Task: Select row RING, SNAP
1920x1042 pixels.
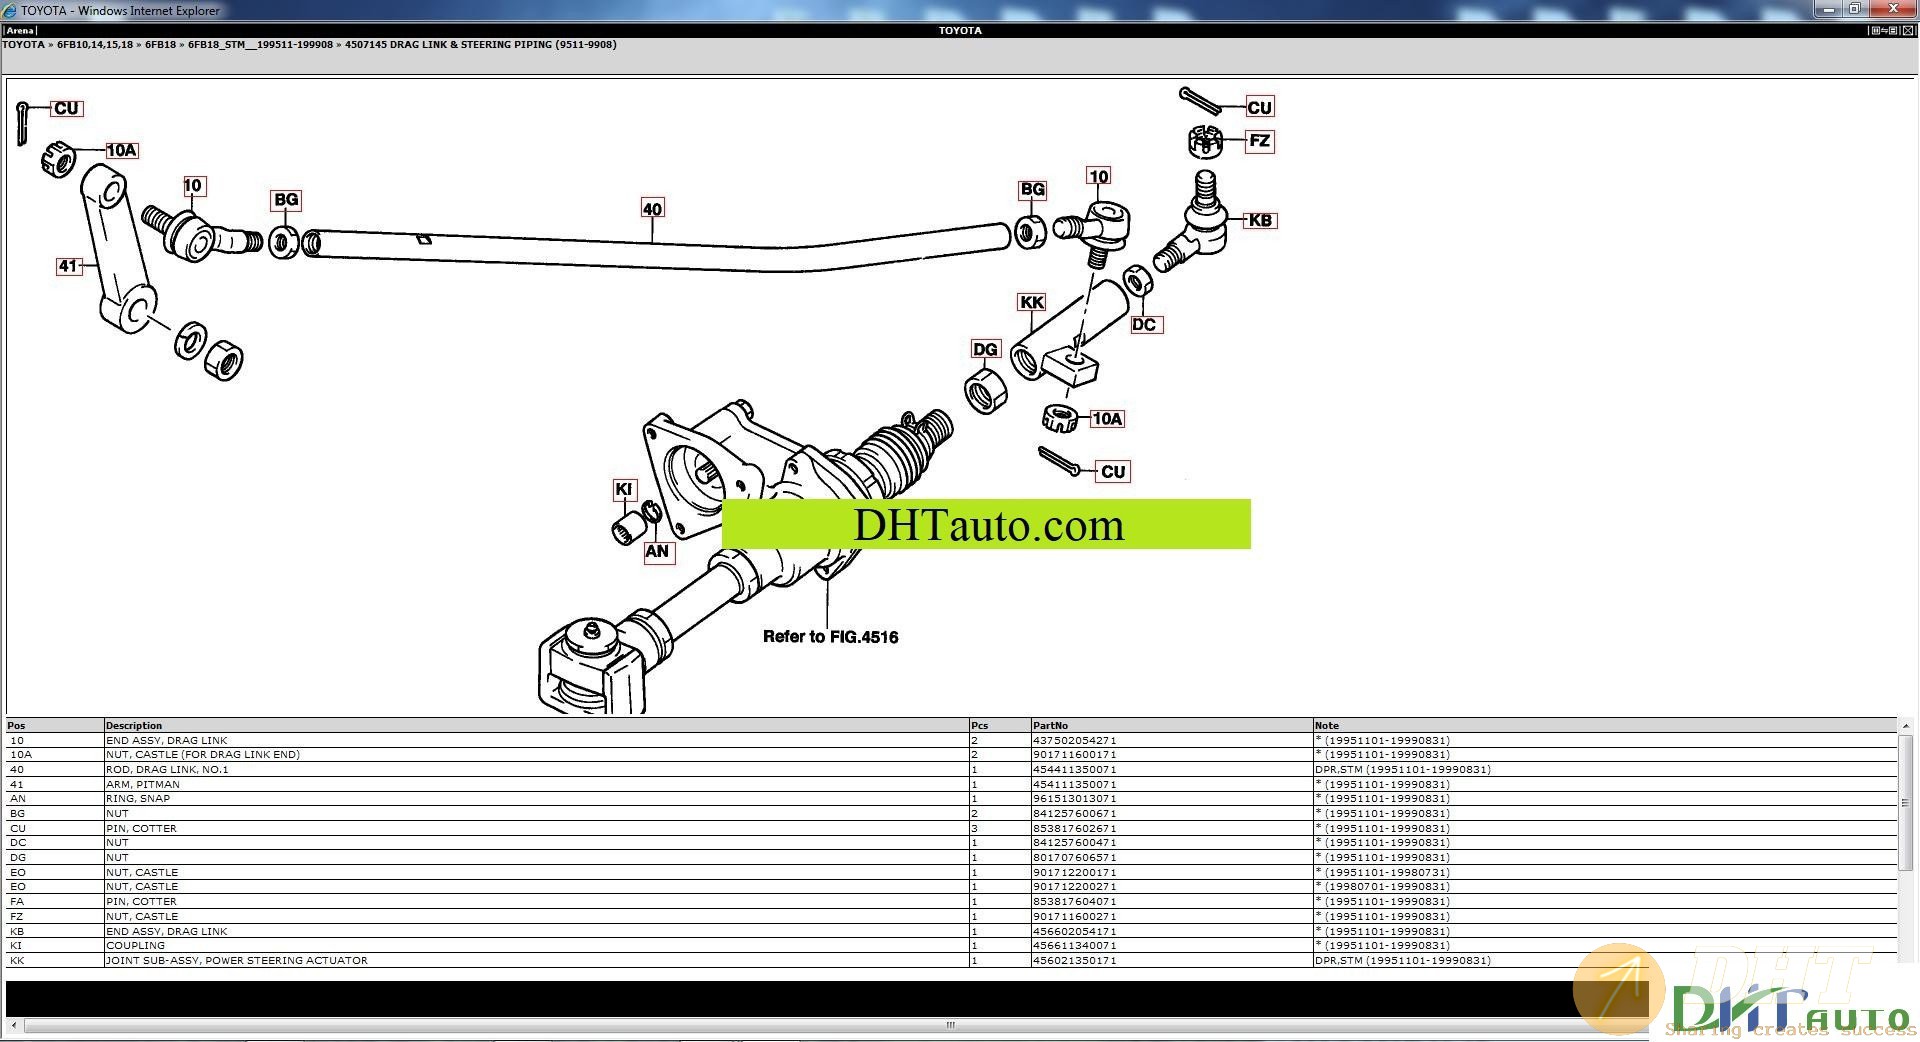Action: point(951,799)
